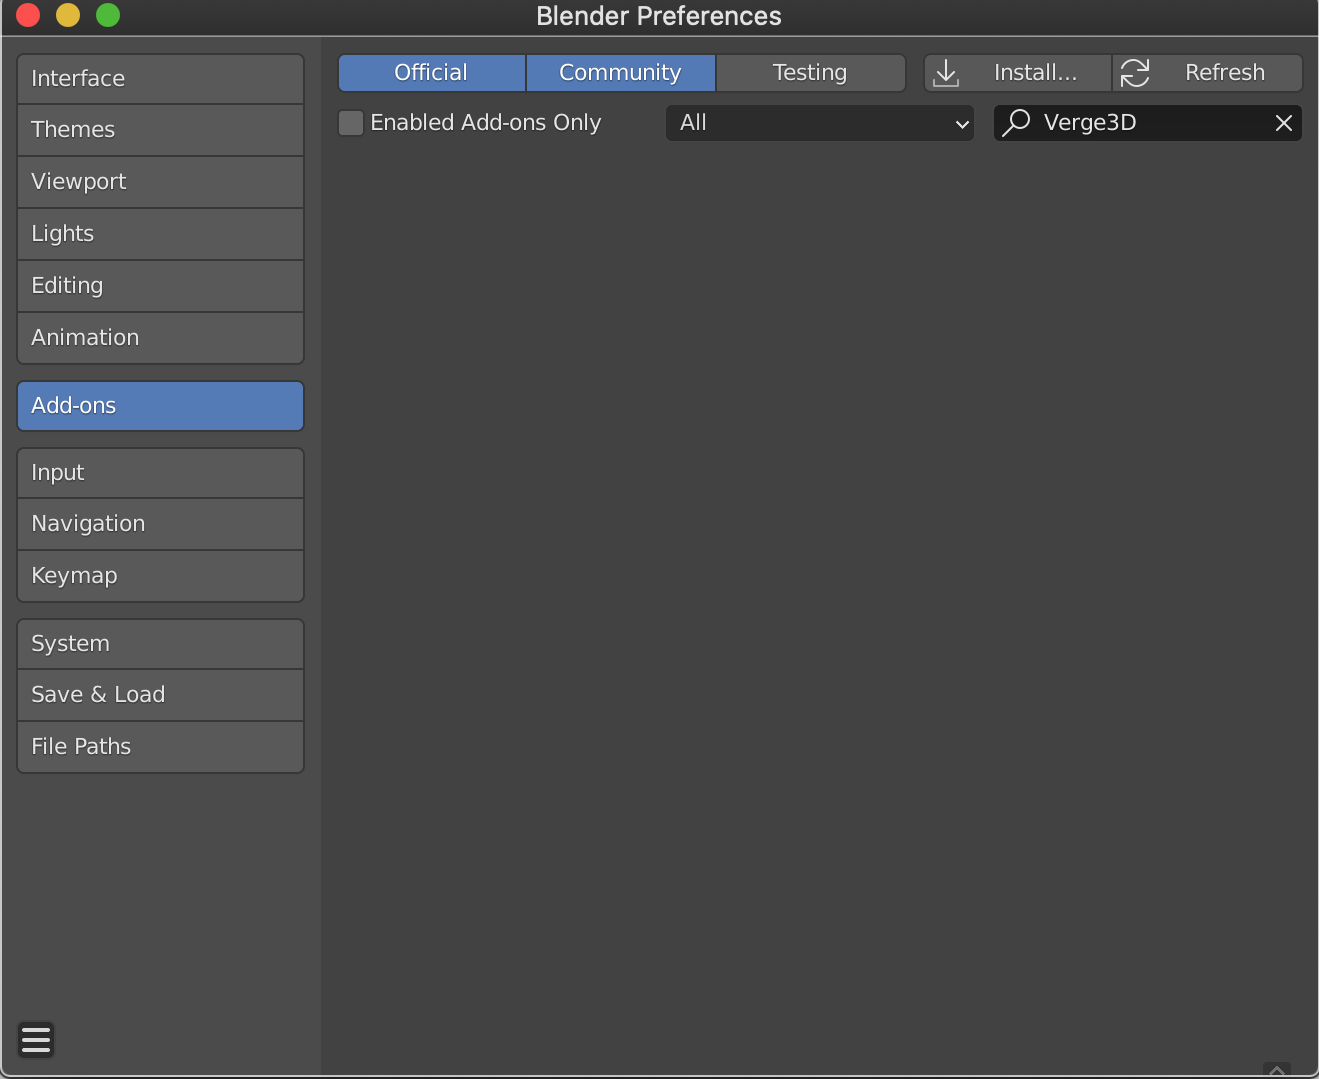Image resolution: width=1319 pixels, height=1079 pixels.
Task: Minimize the Blender Preferences window
Action: (x=68, y=15)
